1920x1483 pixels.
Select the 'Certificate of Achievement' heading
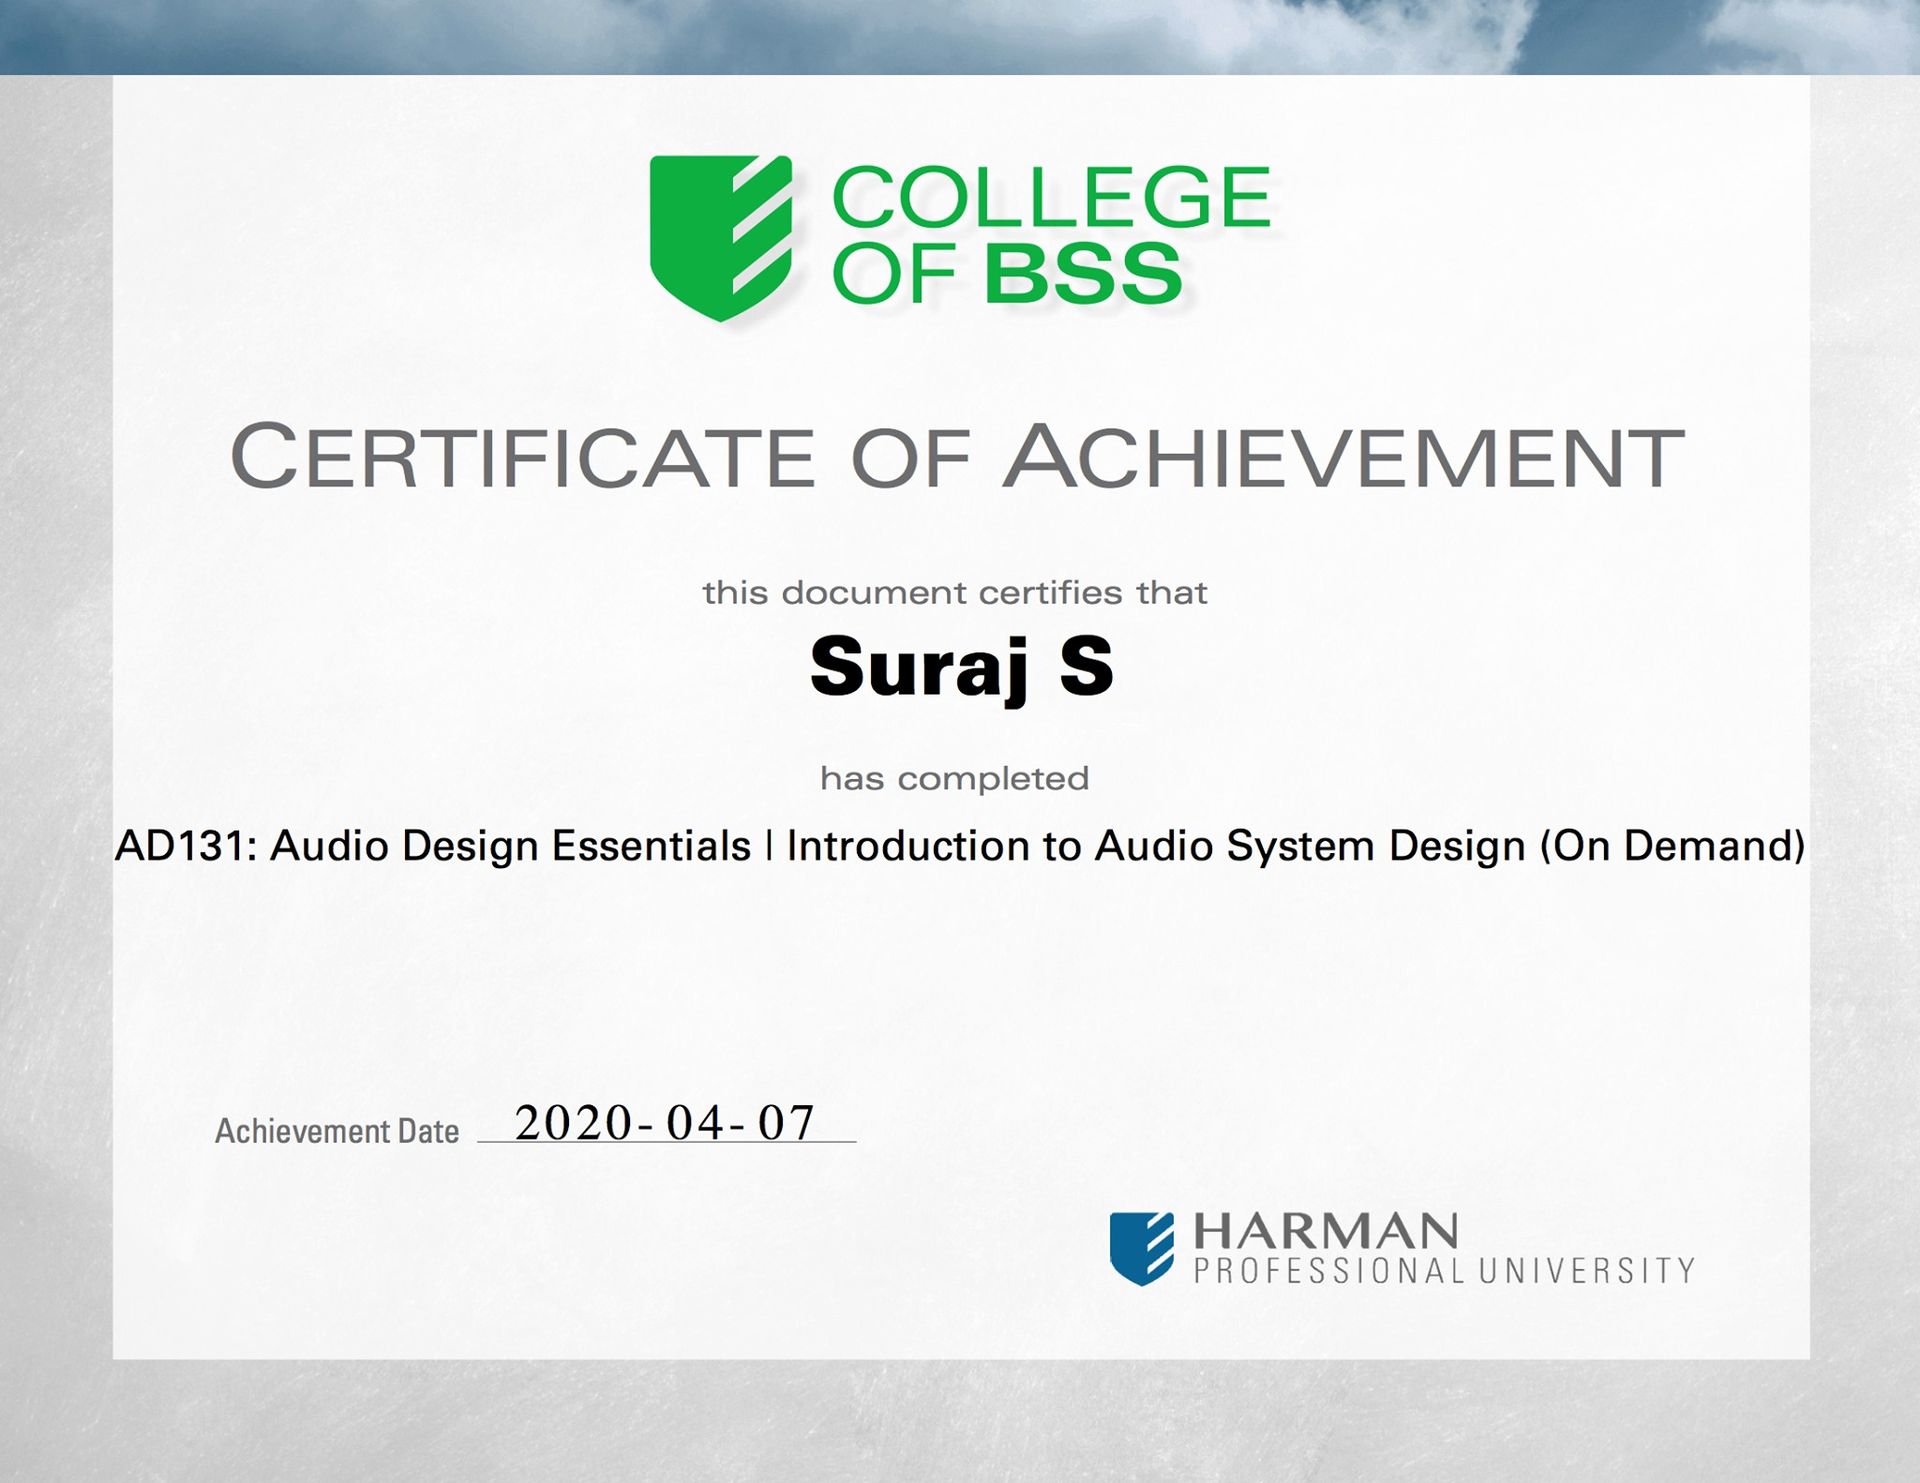click(958, 457)
